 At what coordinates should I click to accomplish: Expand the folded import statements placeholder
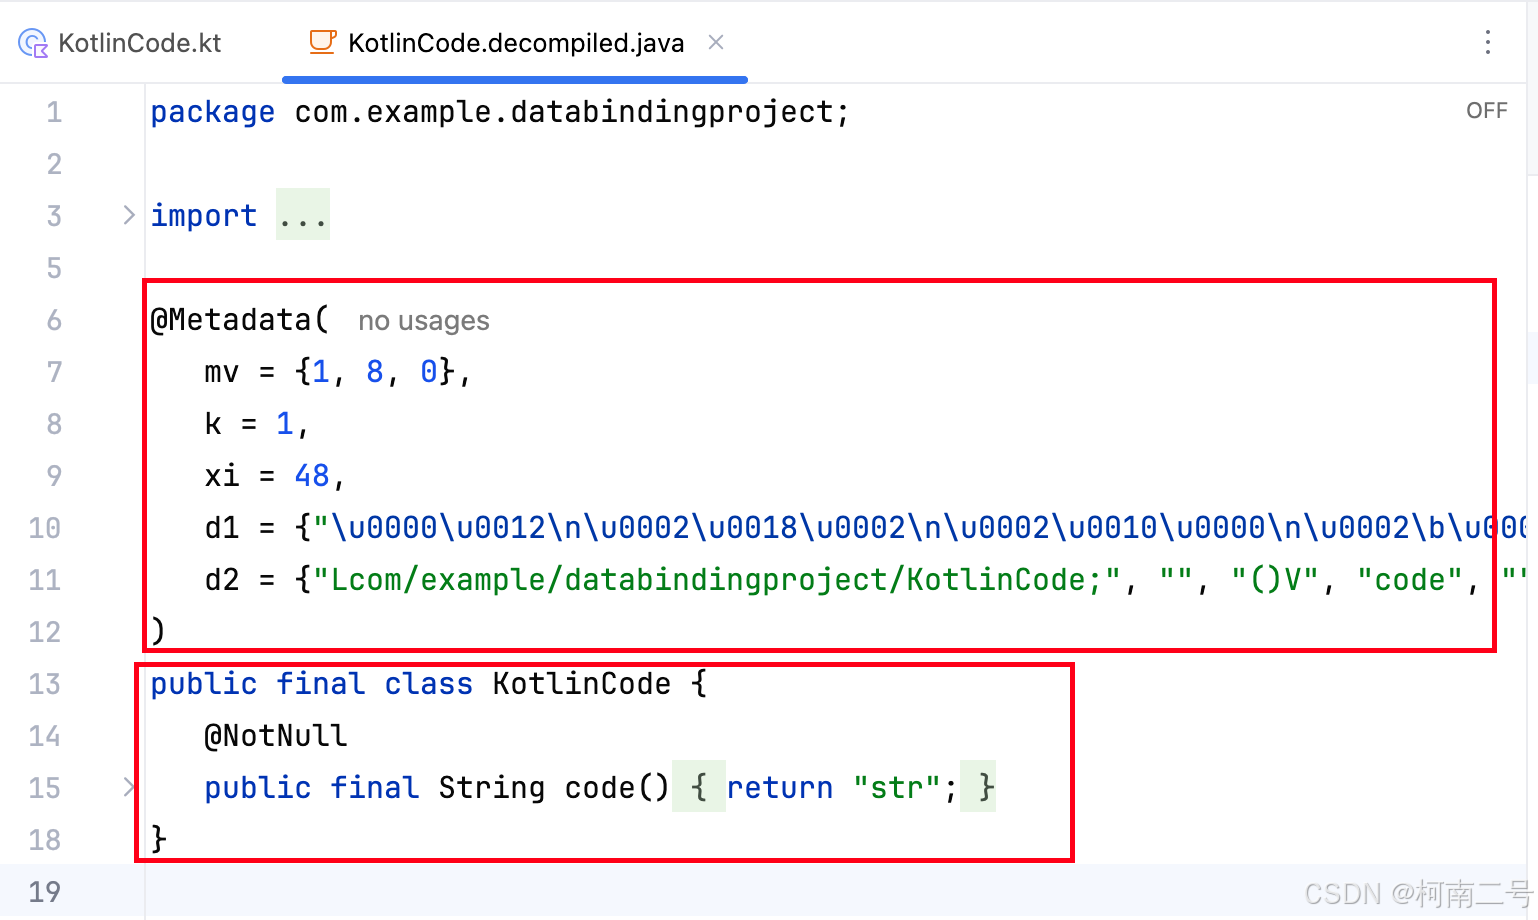(x=302, y=214)
